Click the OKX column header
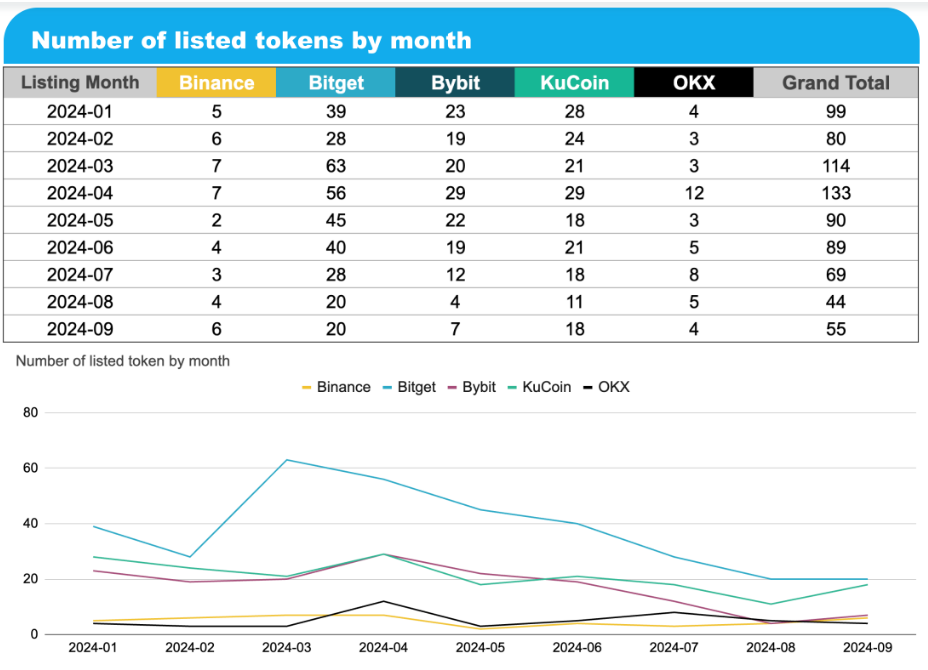The image size is (928, 670). (x=693, y=83)
